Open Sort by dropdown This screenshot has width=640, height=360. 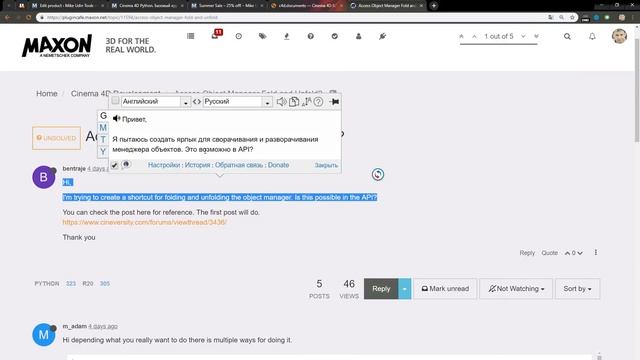point(577,289)
